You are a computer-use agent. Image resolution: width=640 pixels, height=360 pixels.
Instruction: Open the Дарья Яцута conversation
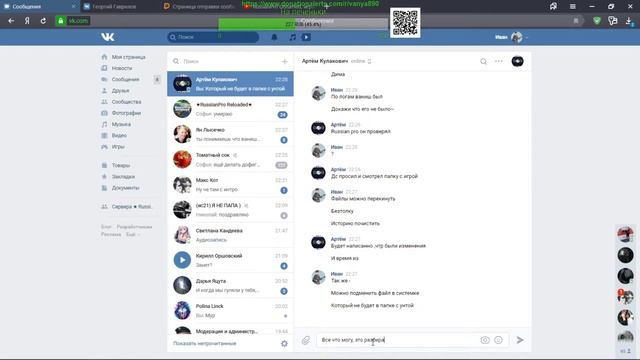[230, 285]
